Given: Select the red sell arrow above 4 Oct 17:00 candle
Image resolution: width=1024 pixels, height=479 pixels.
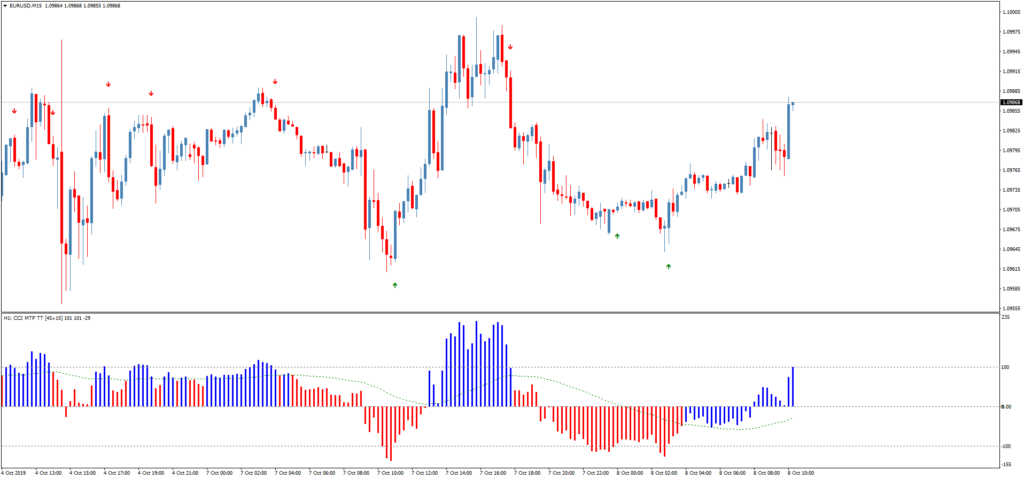Looking at the screenshot, I should (108, 84).
